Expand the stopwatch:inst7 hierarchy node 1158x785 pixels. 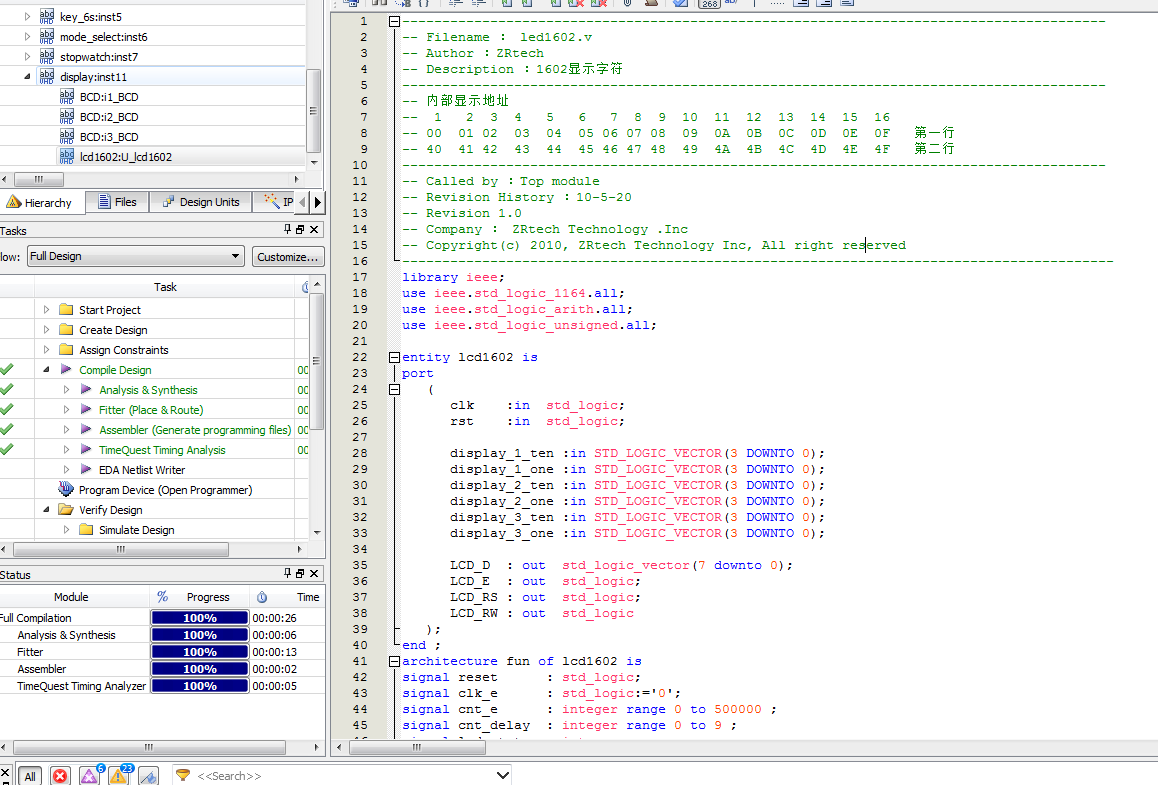point(27,56)
